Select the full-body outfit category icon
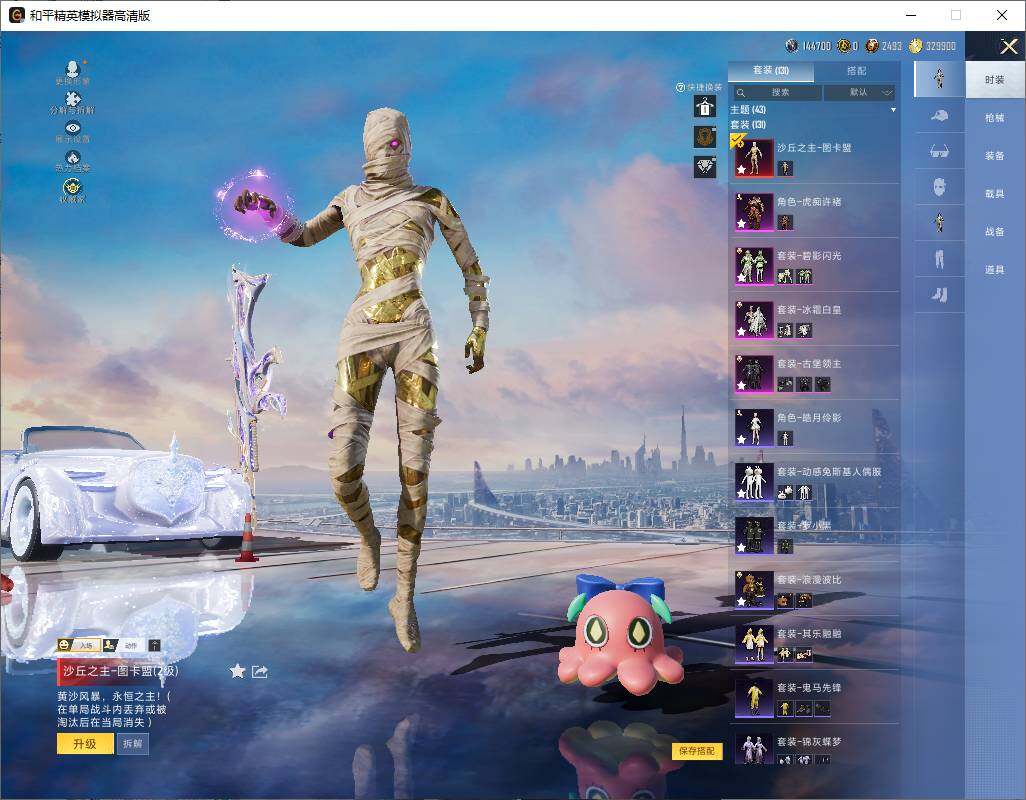The image size is (1026, 800). (x=939, y=78)
